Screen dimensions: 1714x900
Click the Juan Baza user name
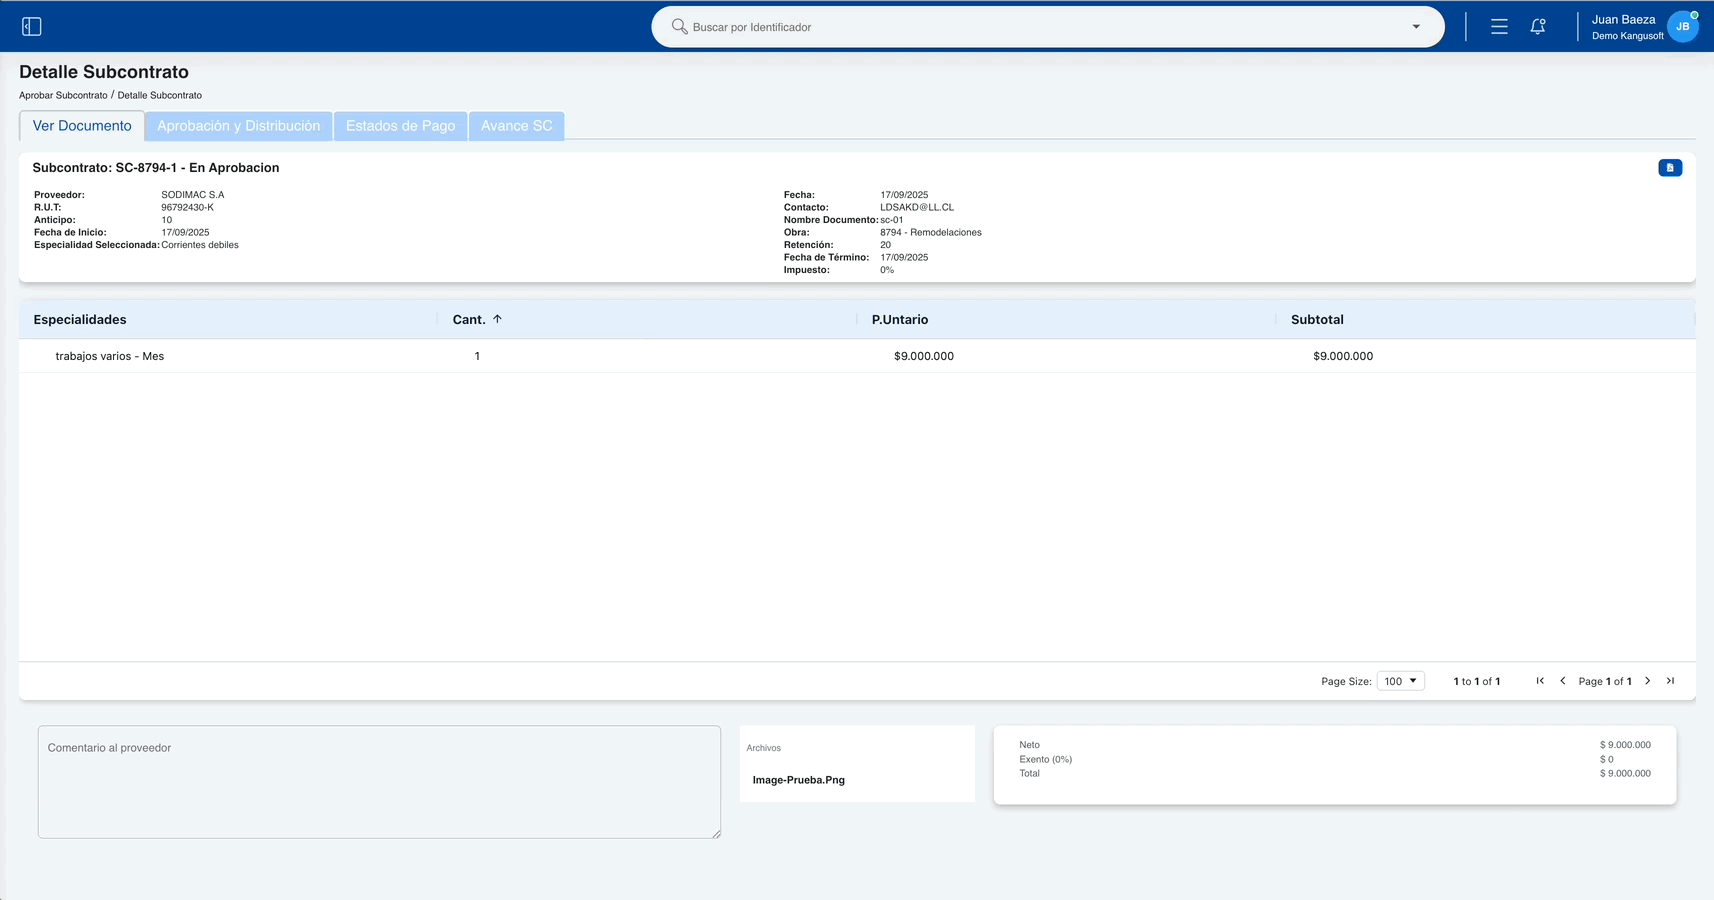pos(1623,20)
